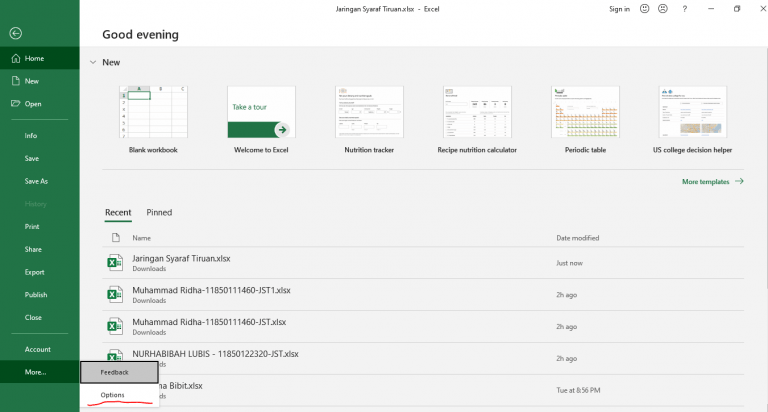Screen dimensions: 768x412
Task: Open the help question mark icon
Action: pyautogui.click(x=685, y=9)
